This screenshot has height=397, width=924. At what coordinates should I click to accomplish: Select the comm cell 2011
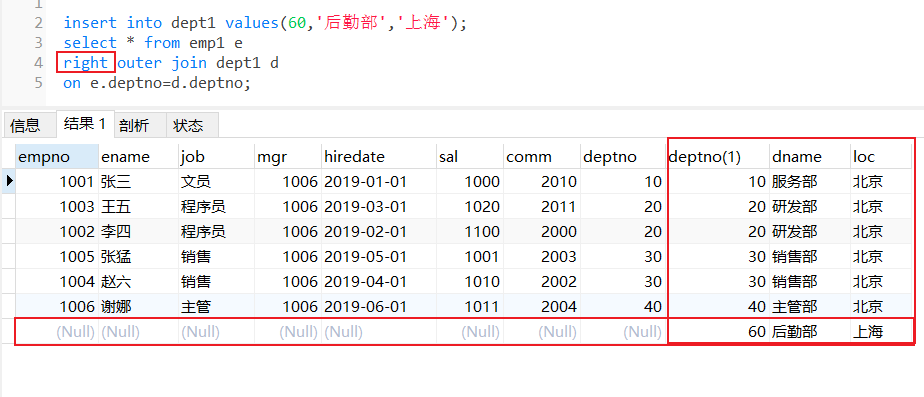(x=542, y=207)
